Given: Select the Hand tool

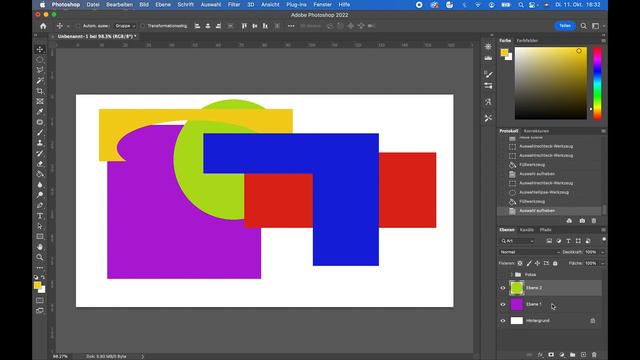Looking at the screenshot, I should (40, 247).
